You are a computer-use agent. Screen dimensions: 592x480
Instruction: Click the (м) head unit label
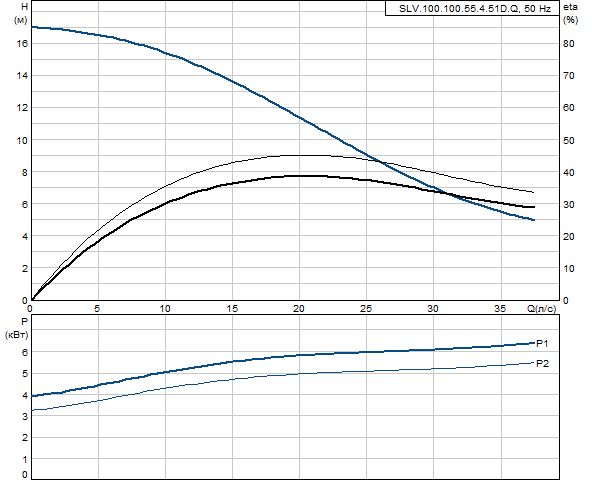[20, 20]
